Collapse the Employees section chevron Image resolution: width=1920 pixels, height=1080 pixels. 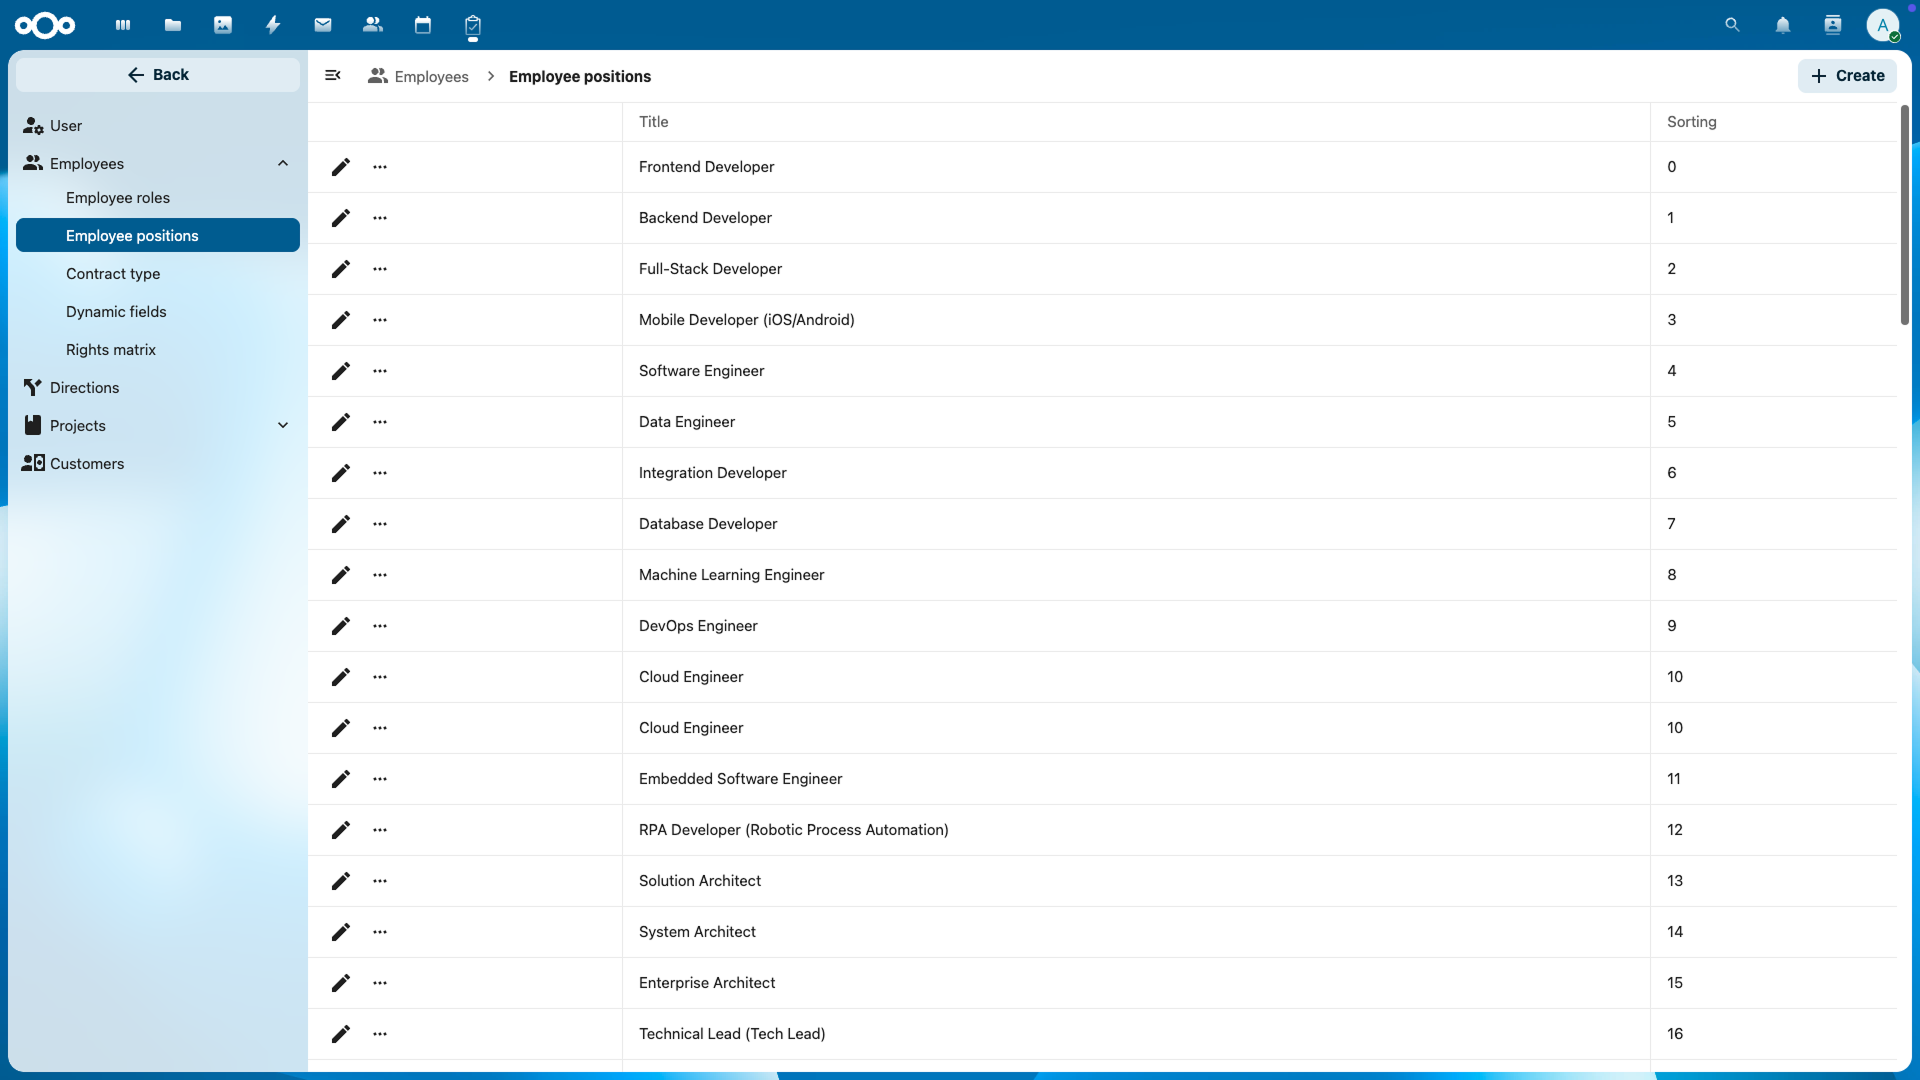(x=283, y=164)
